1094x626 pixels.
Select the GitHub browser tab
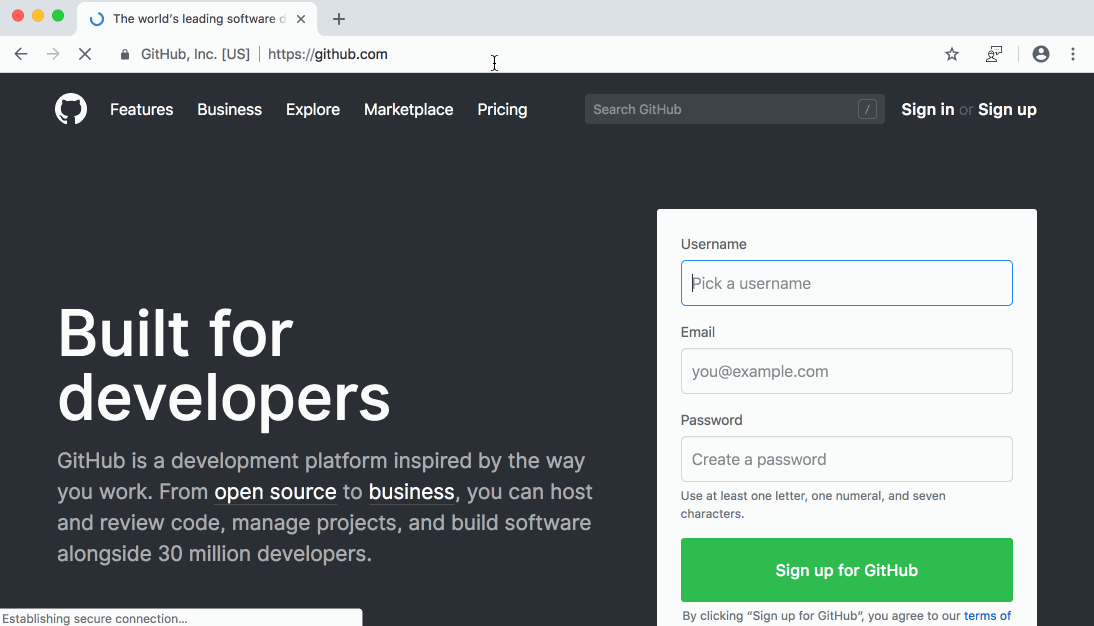(x=197, y=19)
